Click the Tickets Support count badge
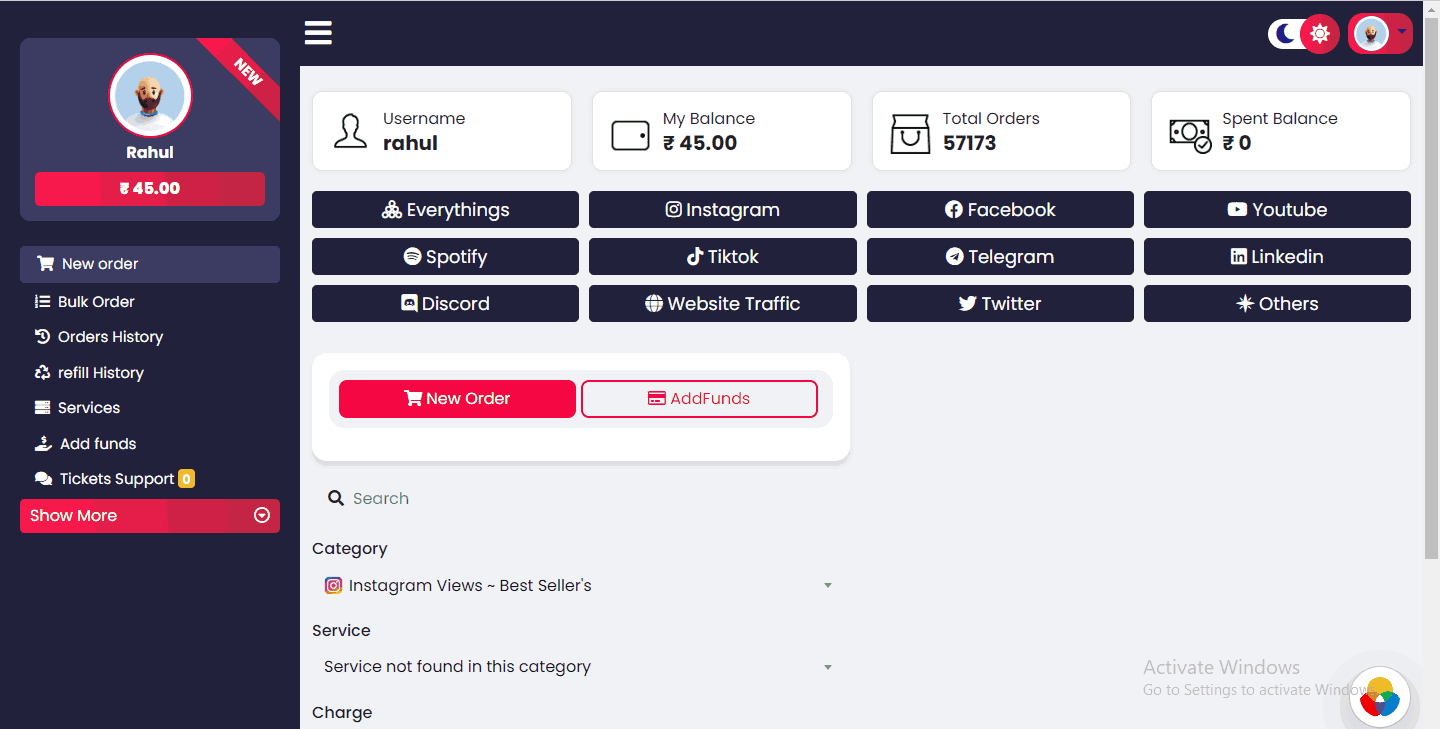Image resolution: width=1440 pixels, height=729 pixels. click(186, 479)
